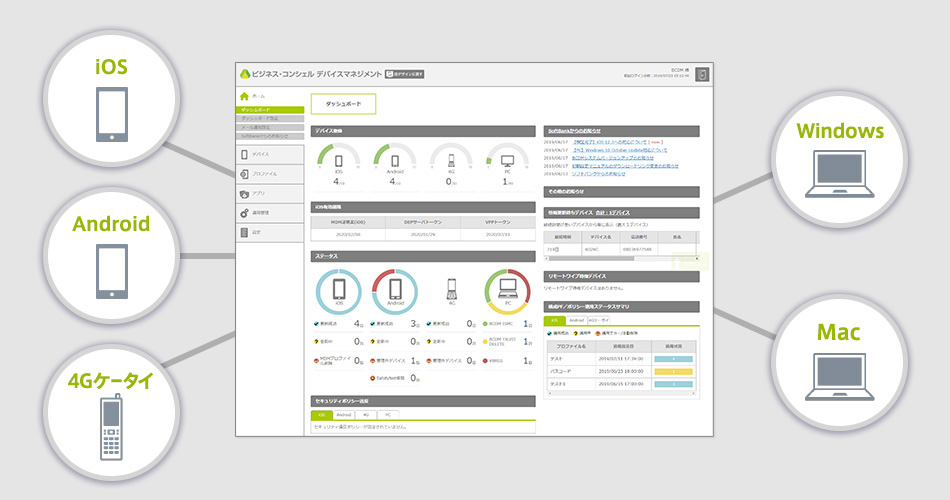Select 4Gケータイ tab in policy status summary
The height and width of the screenshot is (500, 950).
pyautogui.click(x=599, y=321)
